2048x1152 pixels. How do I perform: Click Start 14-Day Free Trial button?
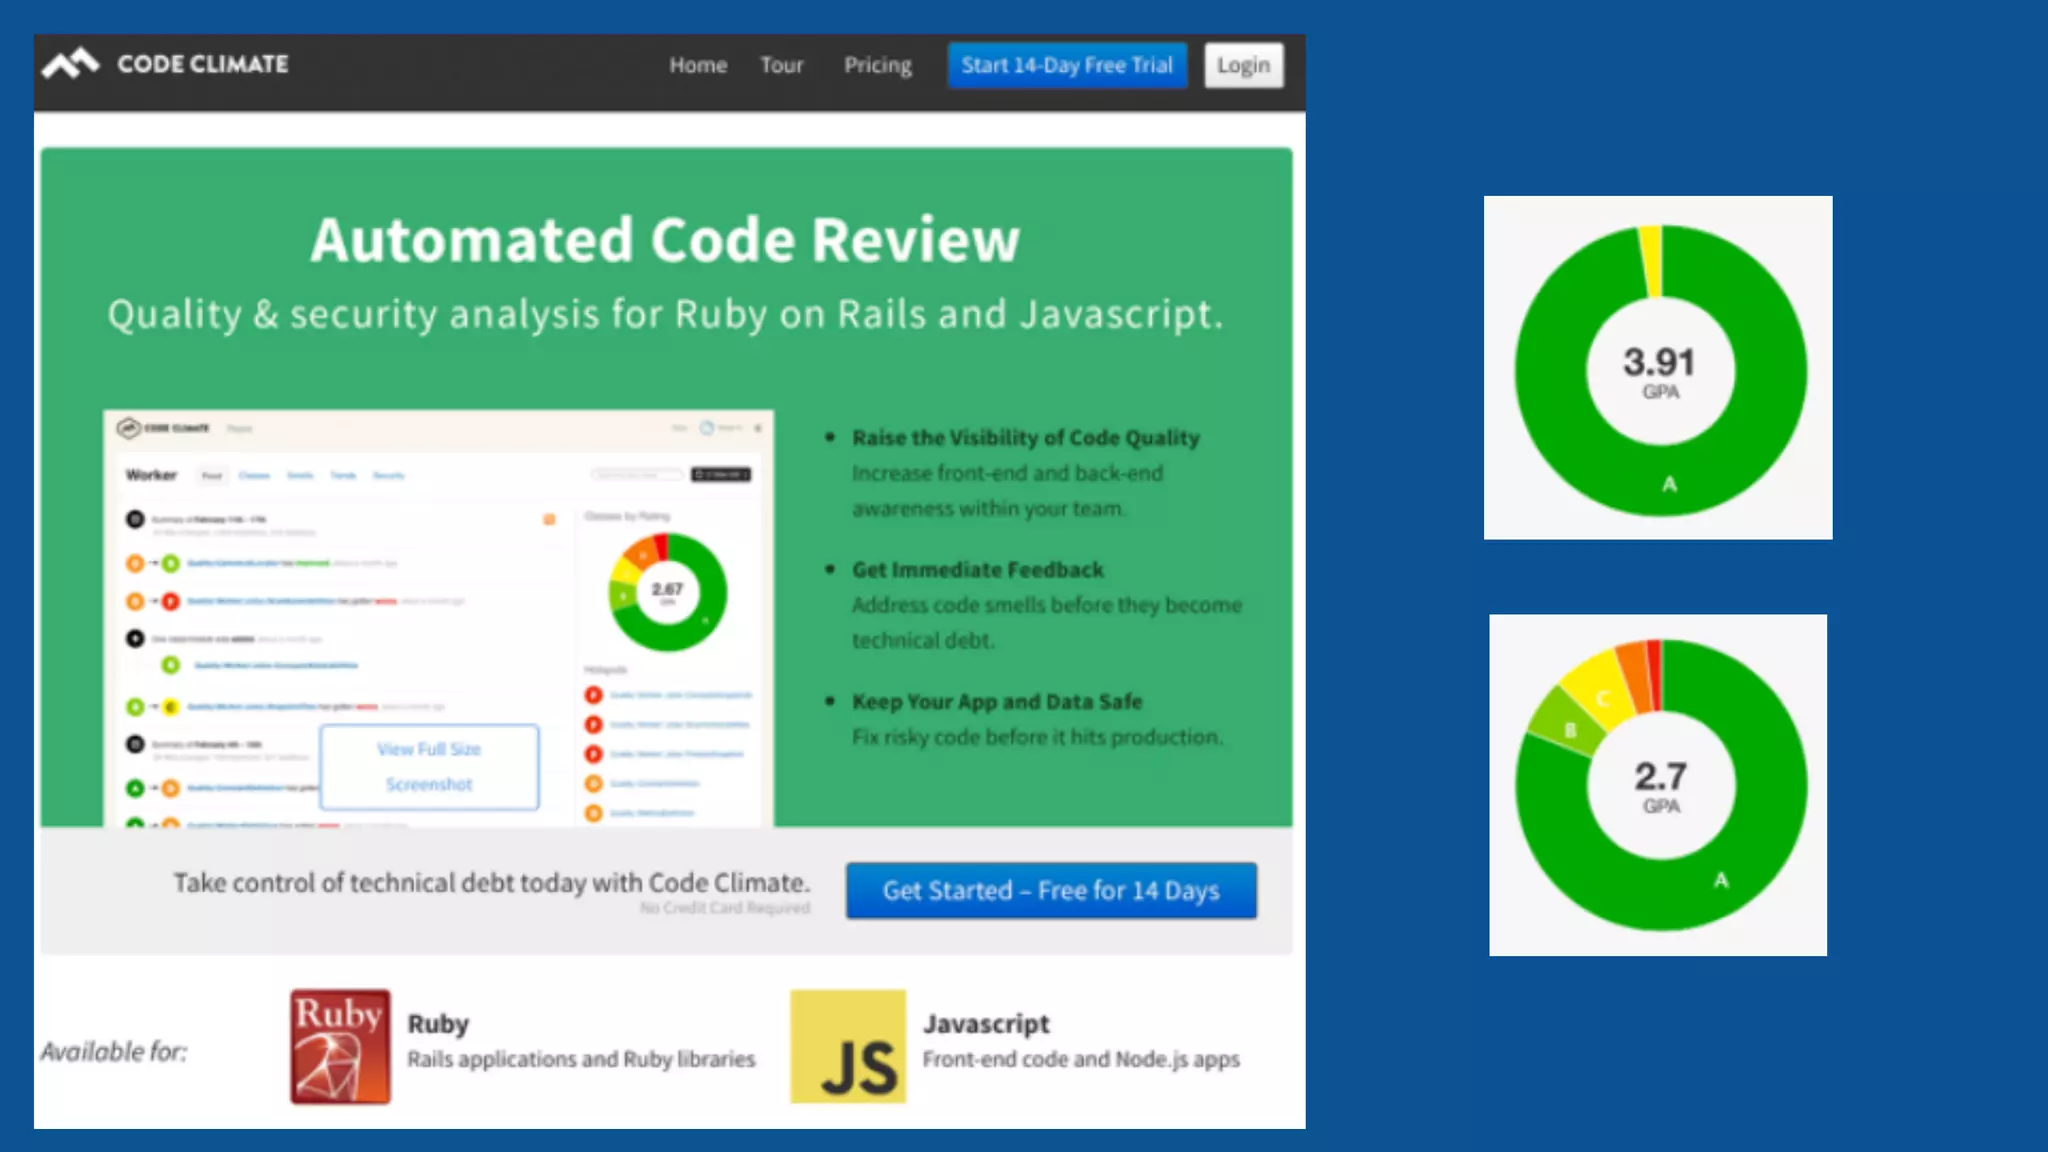[1066, 65]
